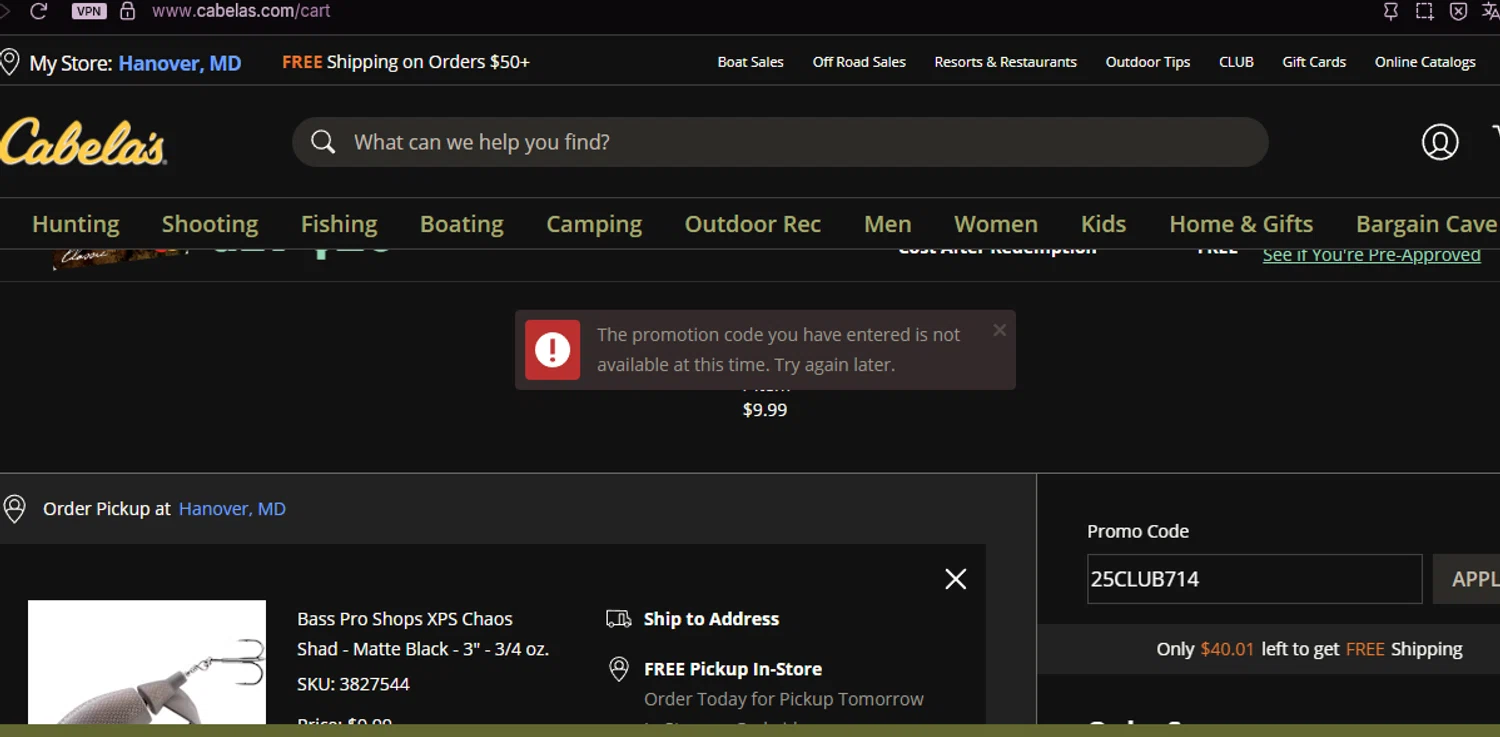Click the $40.01 left for FREE Shipping notice
The width and height of the screenshot is (1500, 737).
coord(1309,649)
